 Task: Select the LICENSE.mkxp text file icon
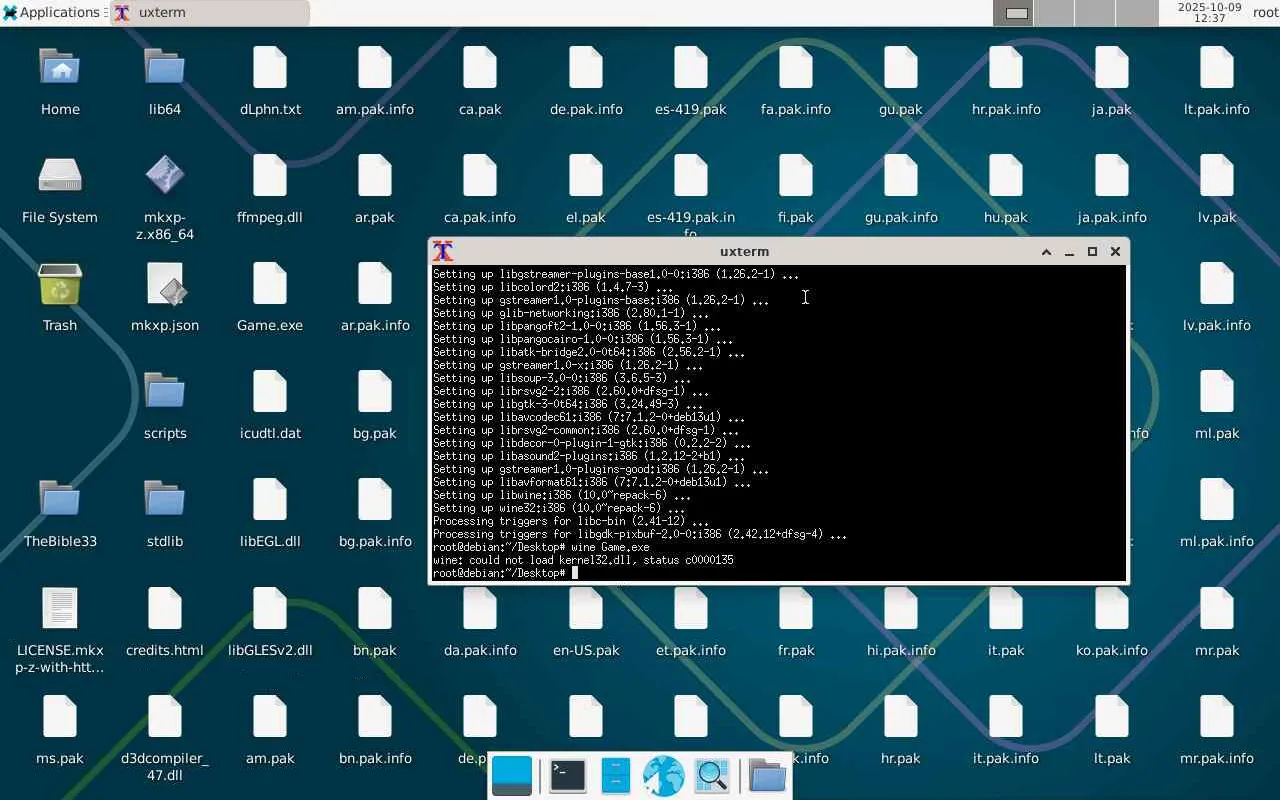point(60,609)
